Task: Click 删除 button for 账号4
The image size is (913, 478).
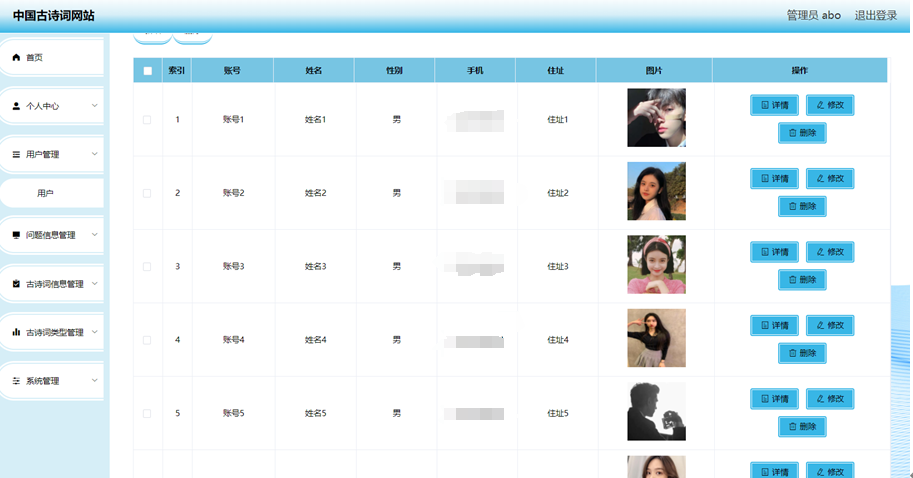Action: (802, 353)
